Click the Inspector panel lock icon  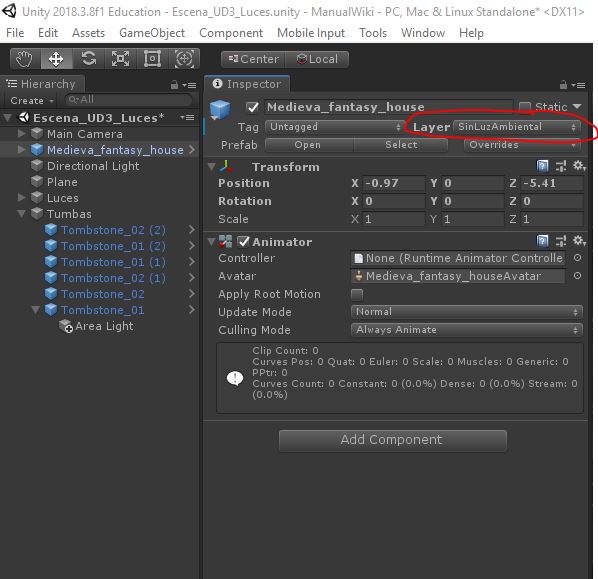click(563, 85)
